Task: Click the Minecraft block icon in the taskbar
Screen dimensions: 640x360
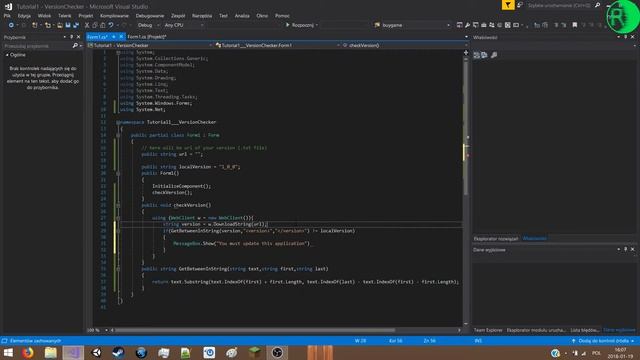Action: tap(255, 353)
